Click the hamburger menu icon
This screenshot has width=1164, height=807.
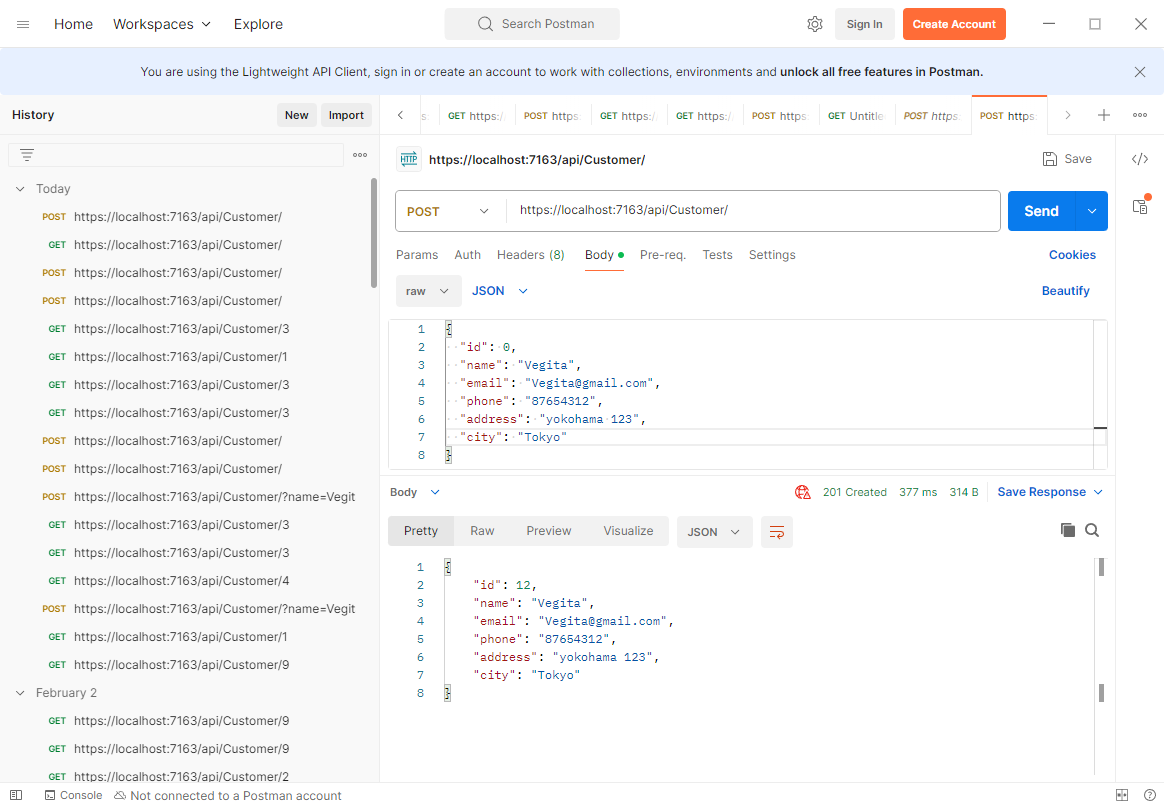pos(23,24)
